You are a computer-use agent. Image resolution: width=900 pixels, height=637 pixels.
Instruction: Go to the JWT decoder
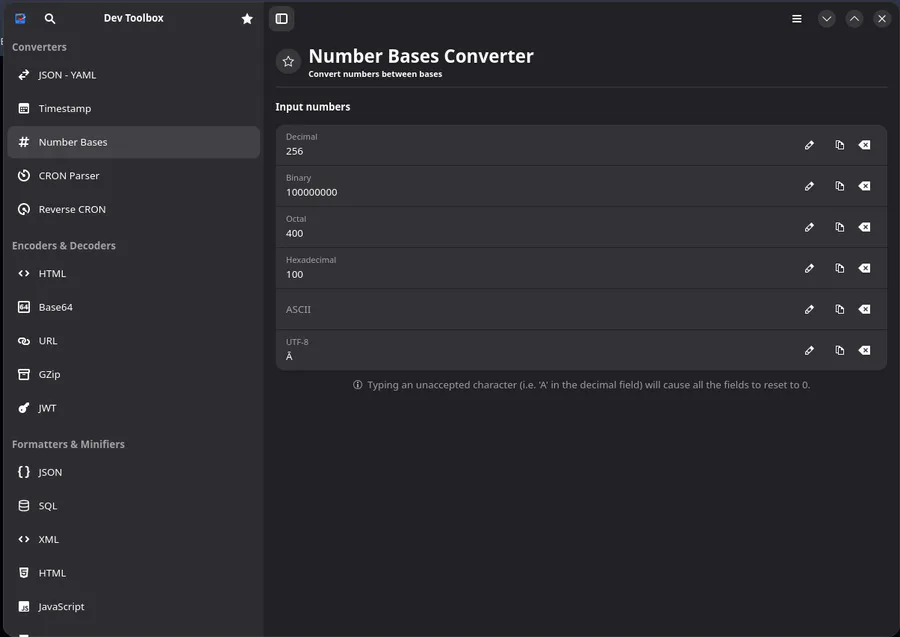[47, 408]
